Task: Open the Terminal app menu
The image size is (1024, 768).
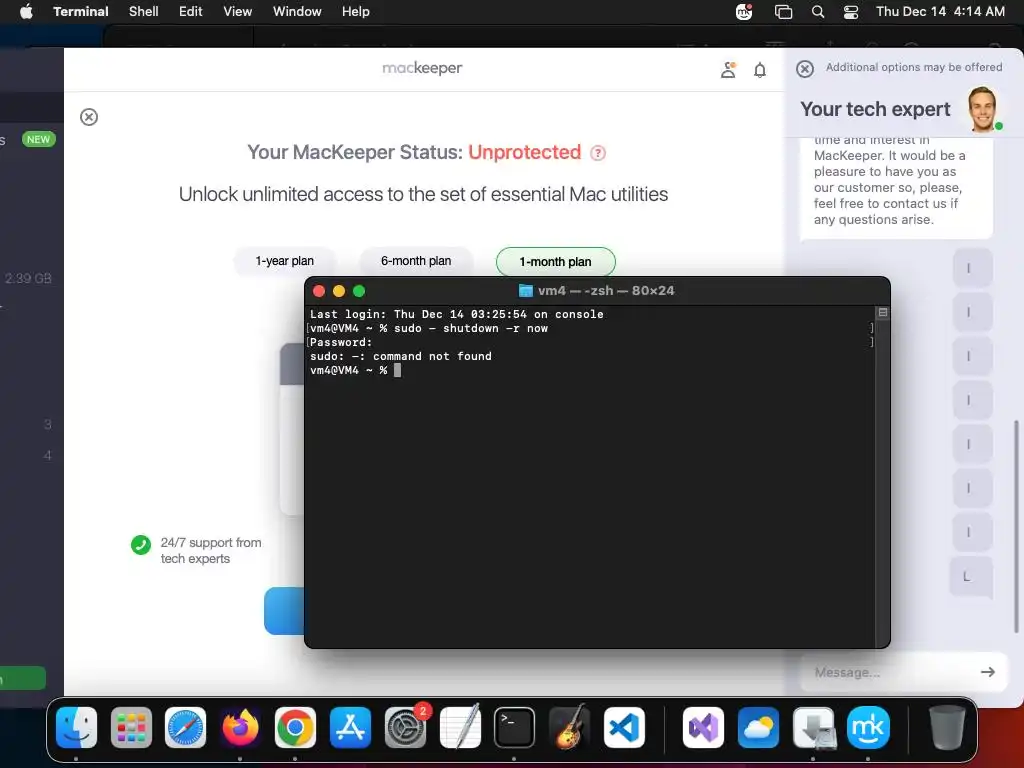Action: [x=80, y=11]
